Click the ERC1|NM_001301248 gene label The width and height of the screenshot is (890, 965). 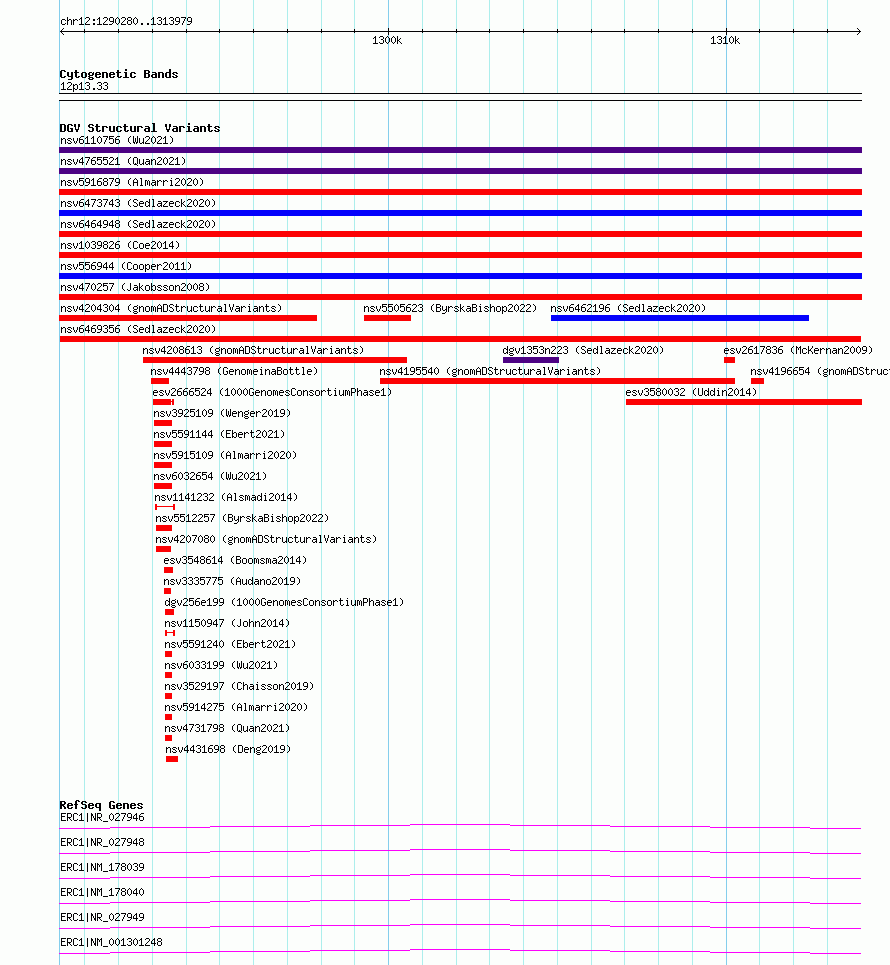pyautogui.click(x=111, y=942)
